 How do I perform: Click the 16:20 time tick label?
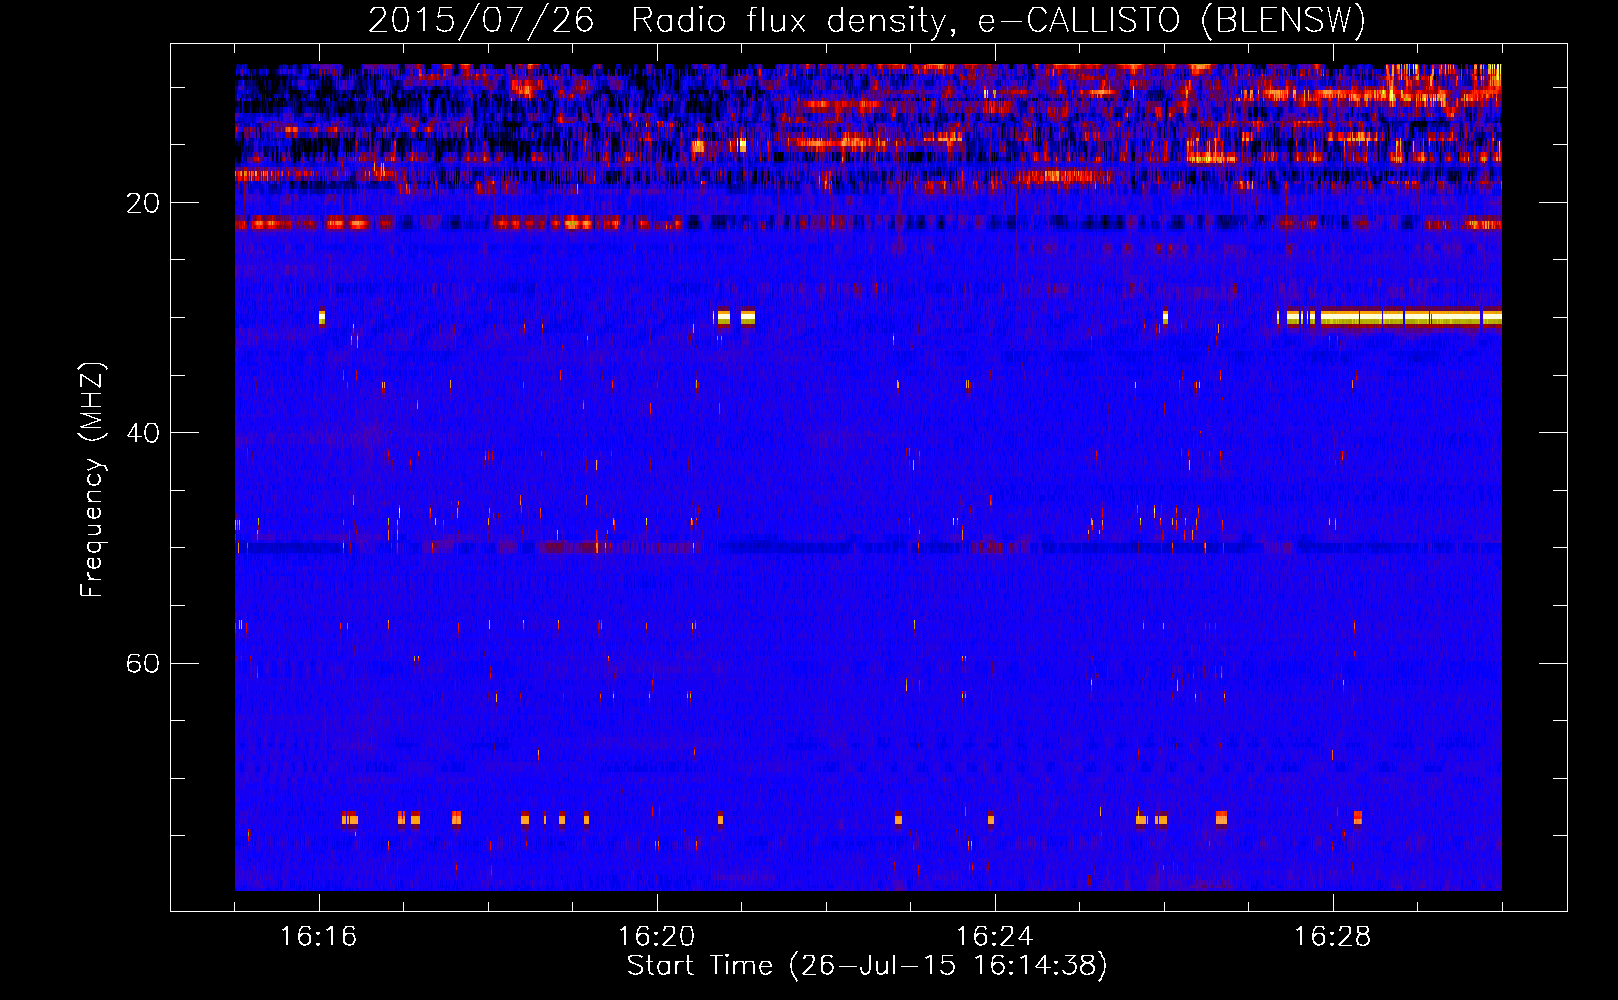click(x=657, y=936)
